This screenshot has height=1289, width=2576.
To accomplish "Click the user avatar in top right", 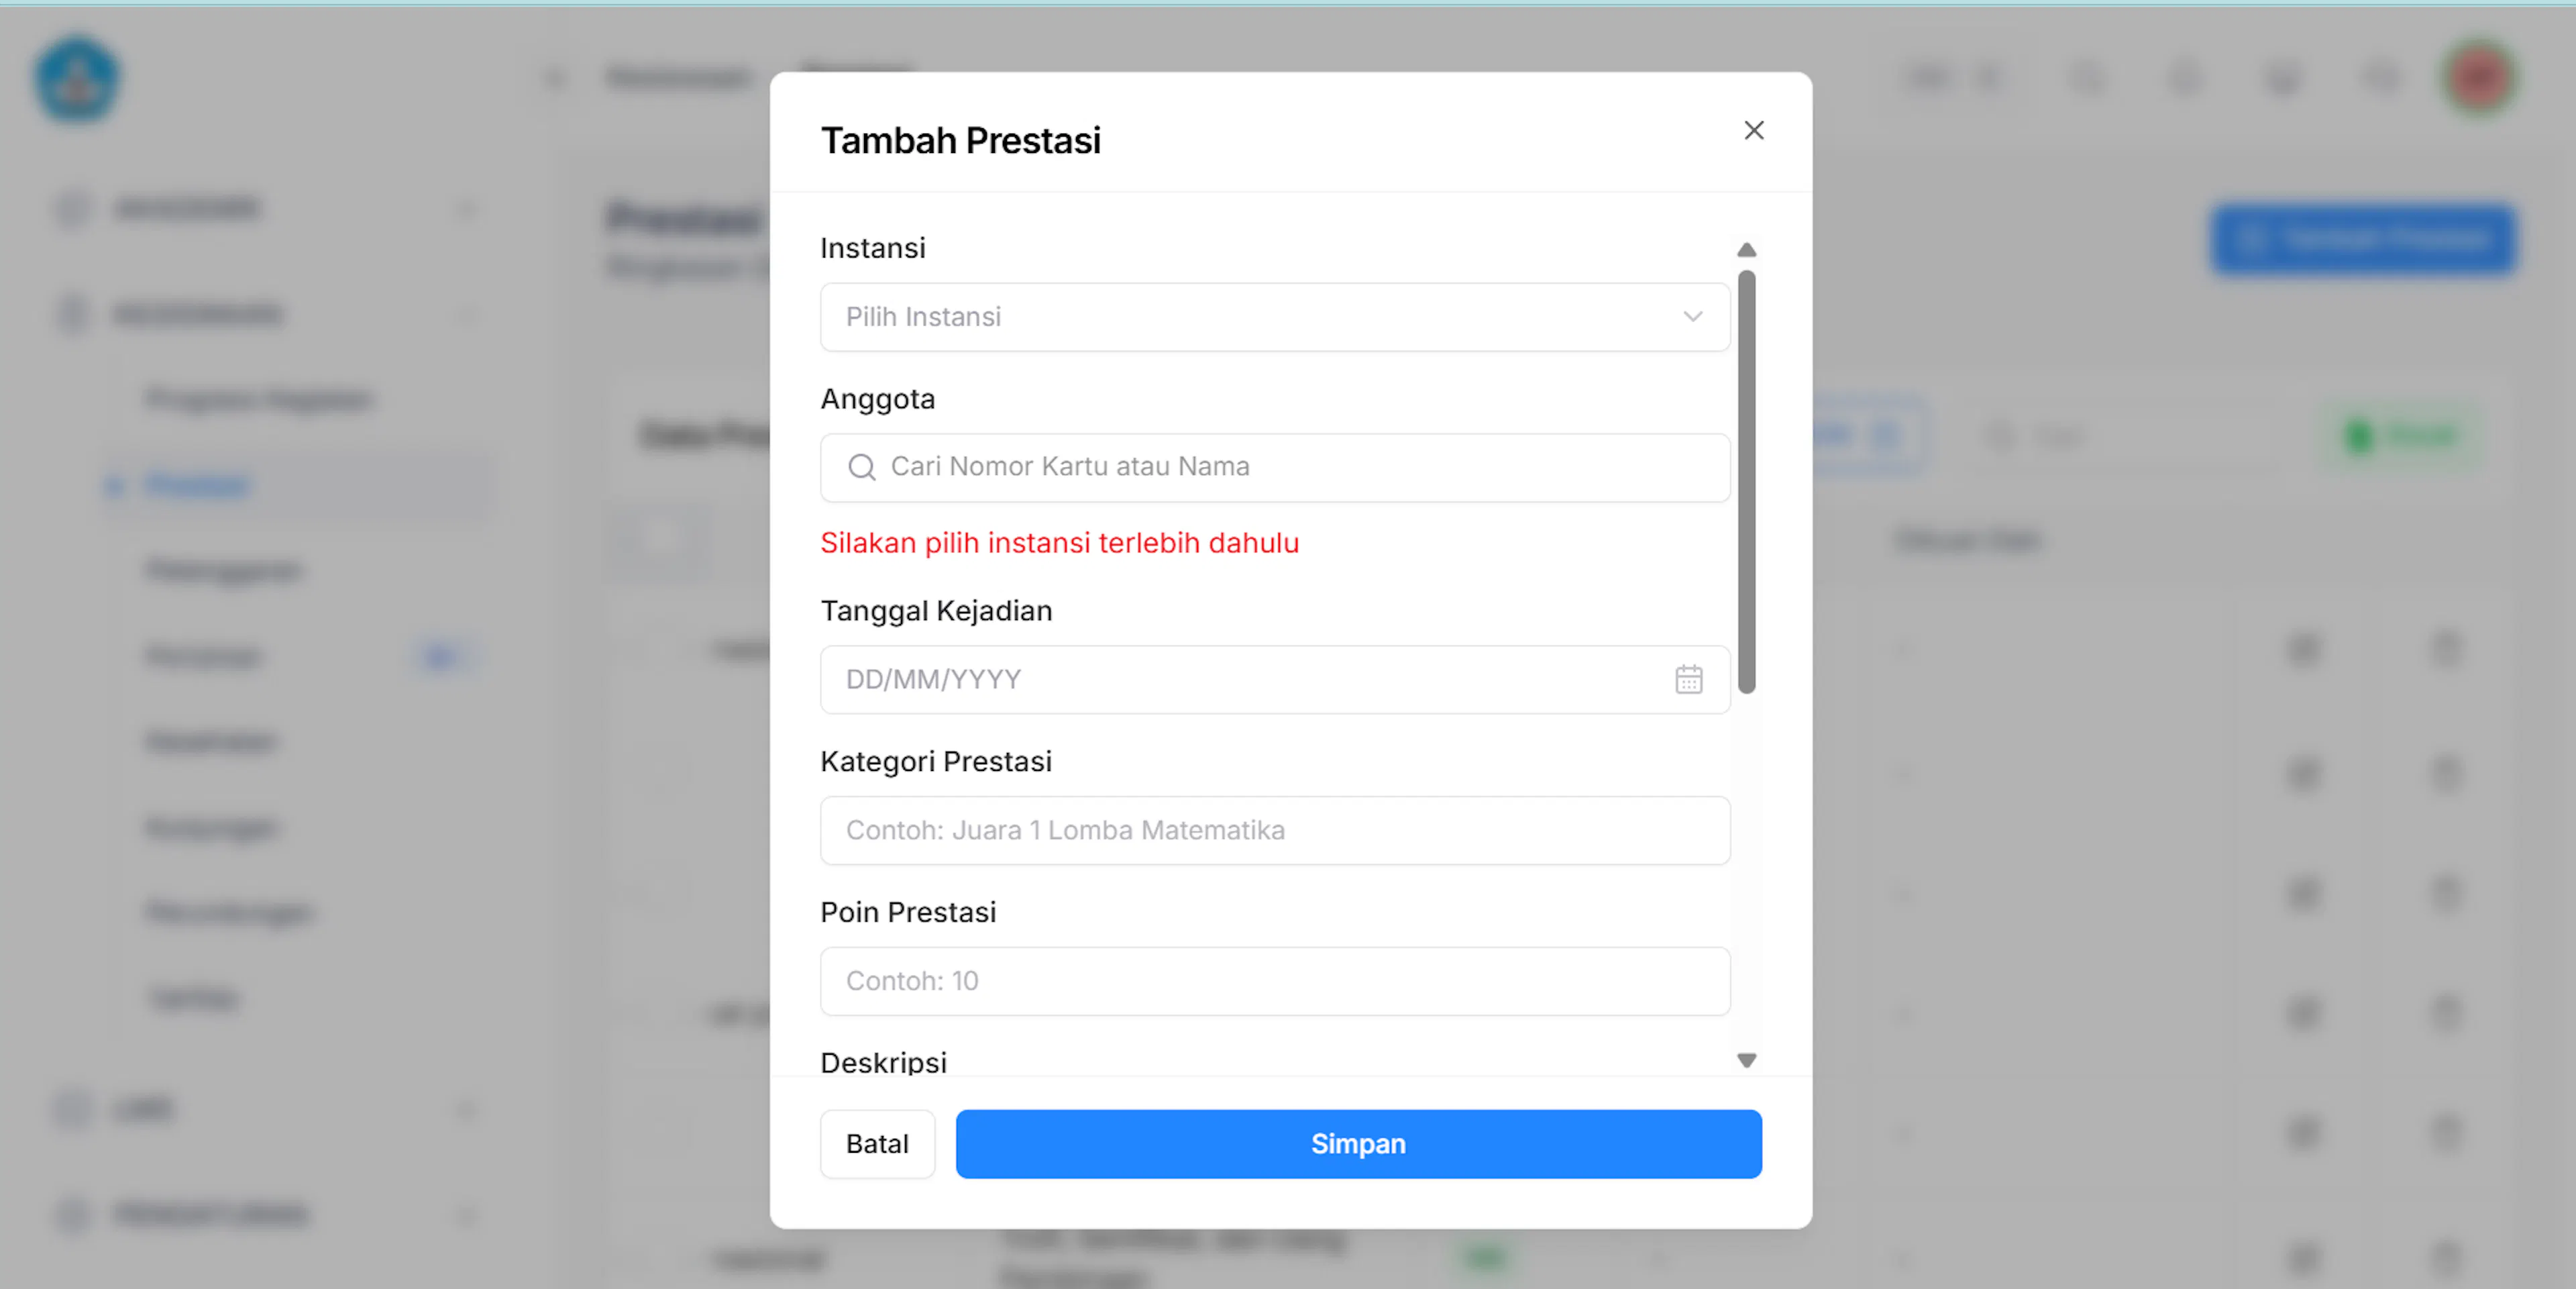I will pyautogui.click(x=2479, y=77).
